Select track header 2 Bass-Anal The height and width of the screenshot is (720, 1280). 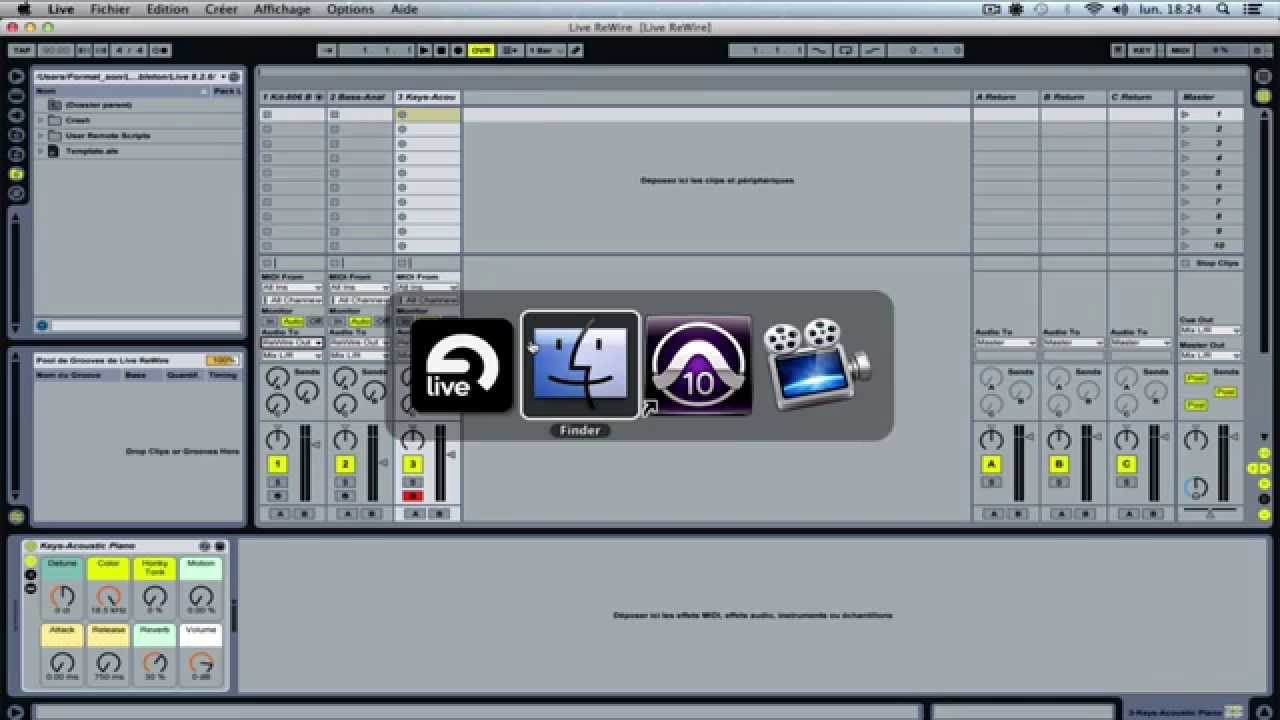[x=359, y=97]
